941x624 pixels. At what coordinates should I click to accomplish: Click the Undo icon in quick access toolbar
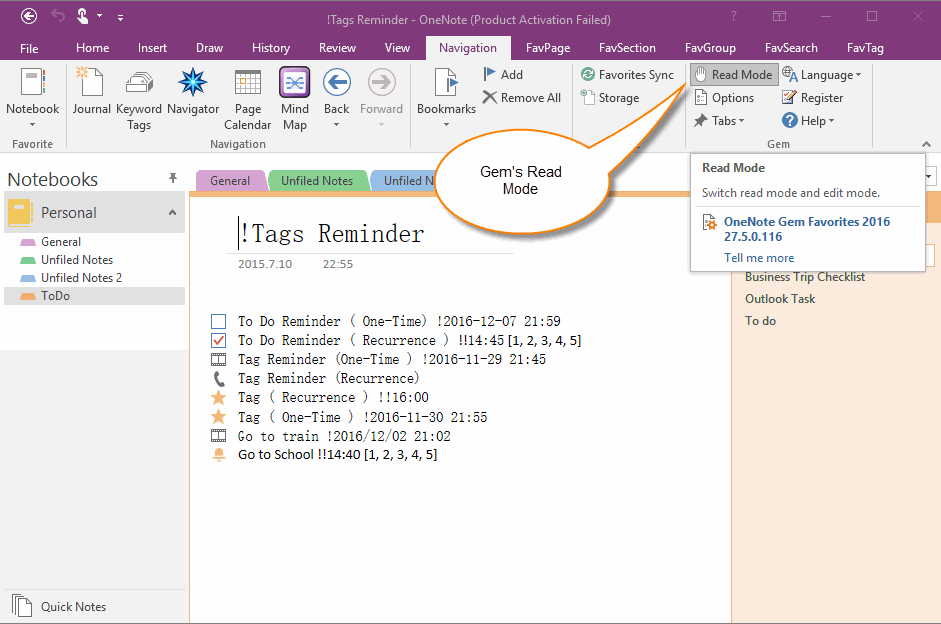click(58, 16)
